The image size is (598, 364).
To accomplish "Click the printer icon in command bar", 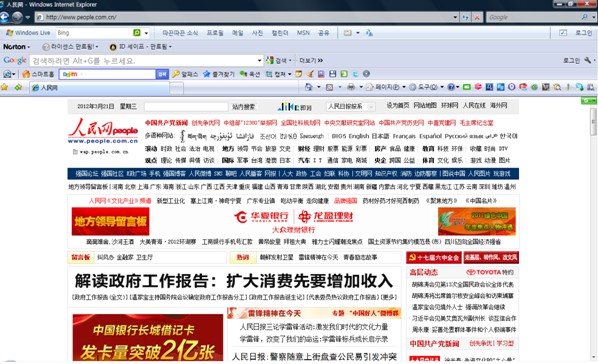I will [x=351, y=87].
